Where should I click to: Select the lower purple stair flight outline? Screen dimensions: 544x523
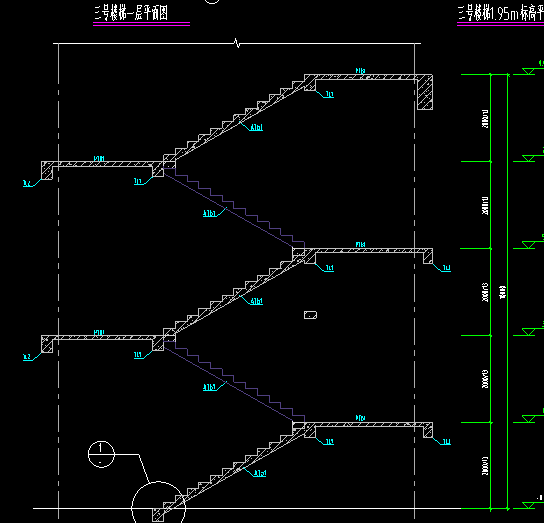point(233,381)
